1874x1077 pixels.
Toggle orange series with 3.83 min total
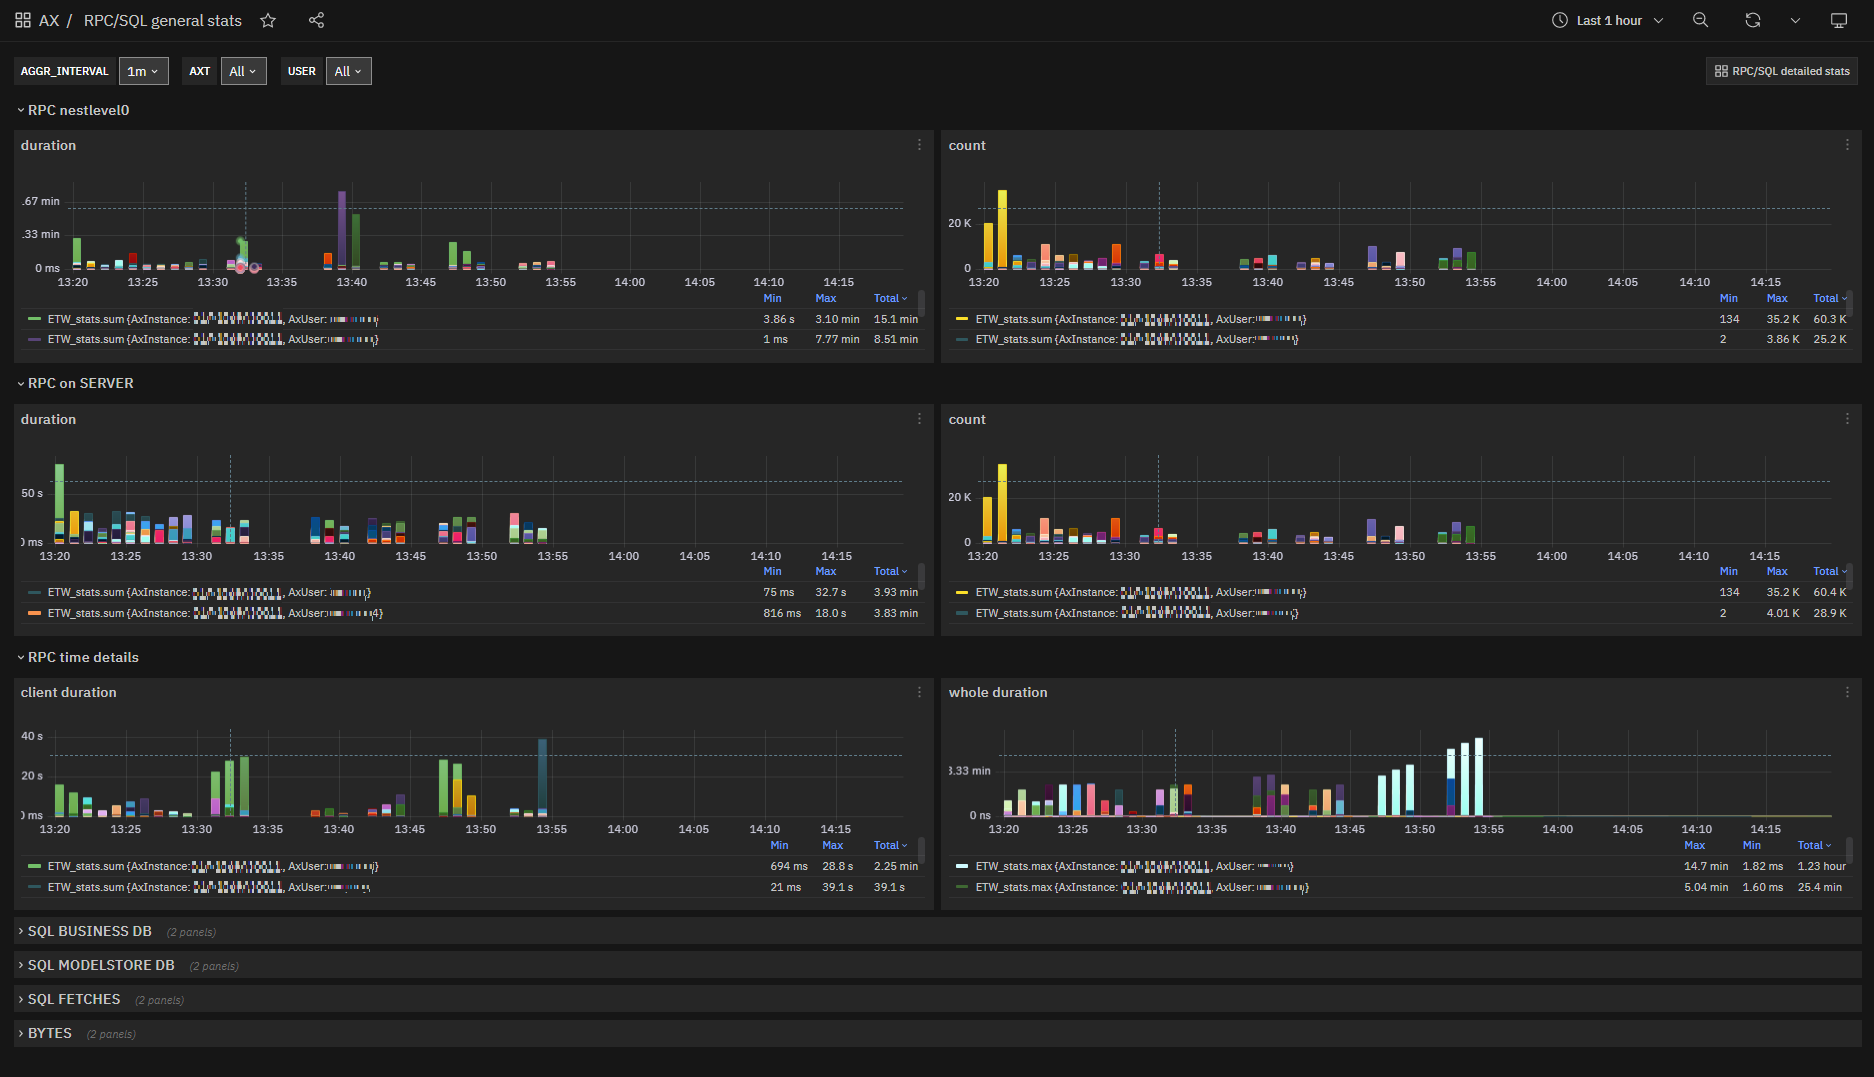pyautogui.click(x=215, y=613)
